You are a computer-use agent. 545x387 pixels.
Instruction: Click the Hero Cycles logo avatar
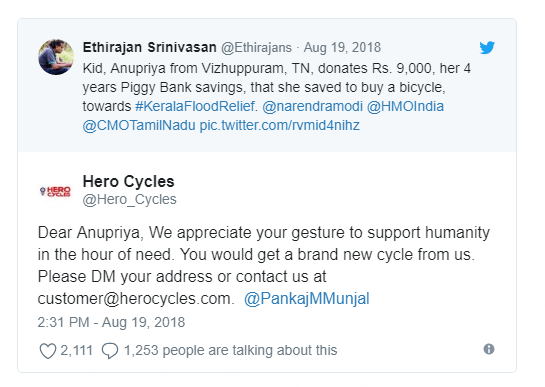tap(56, 191)
